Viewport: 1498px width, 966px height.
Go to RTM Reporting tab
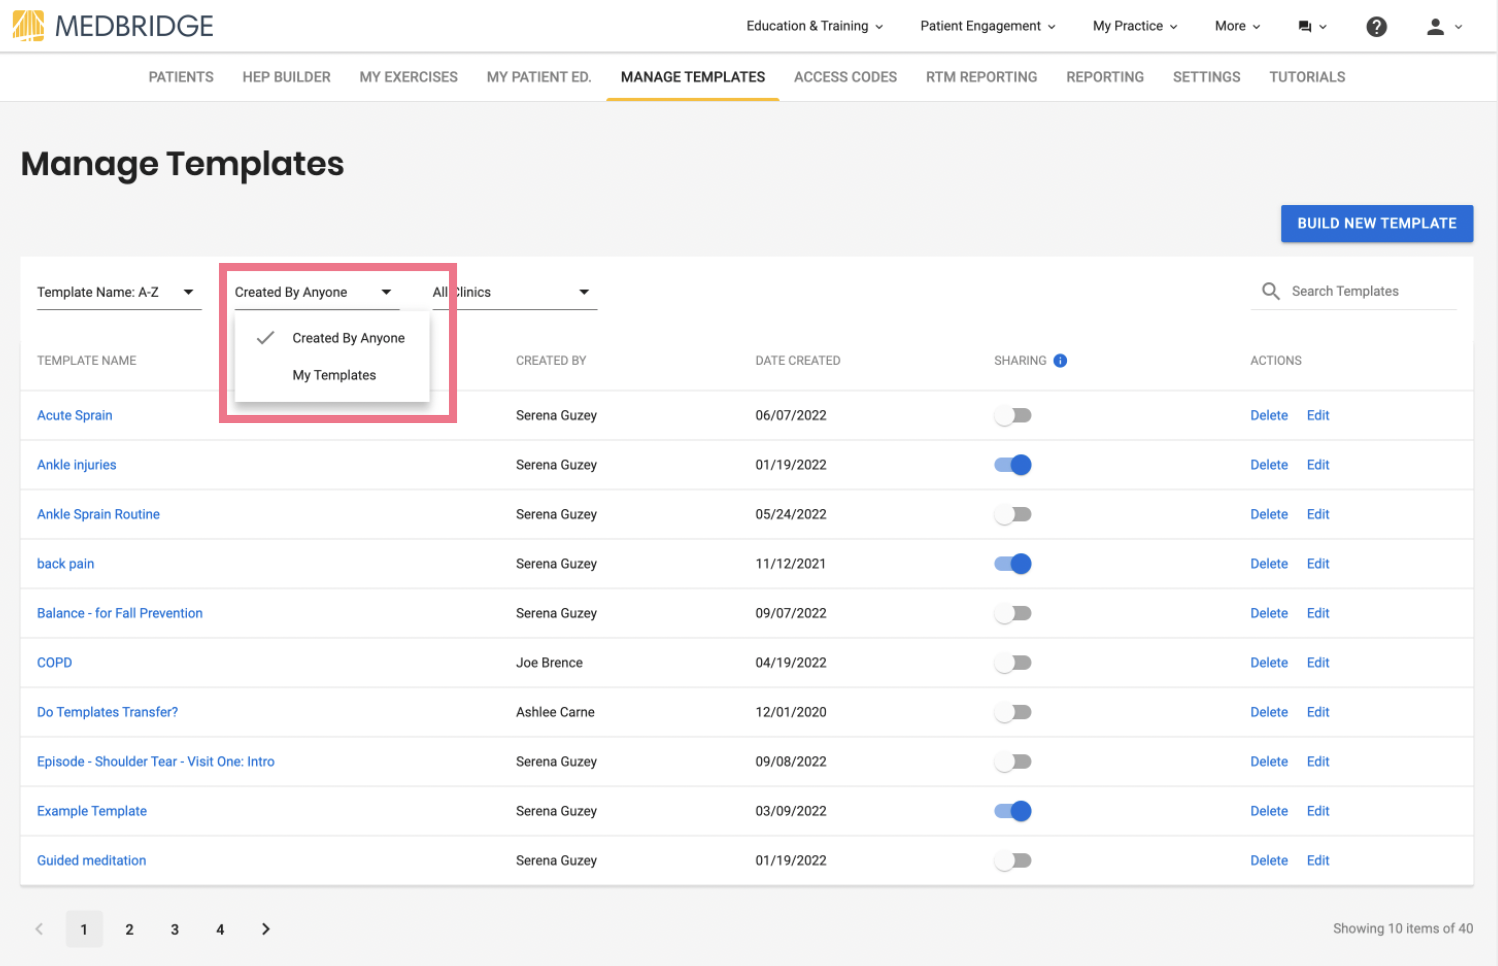coord(981,77)
